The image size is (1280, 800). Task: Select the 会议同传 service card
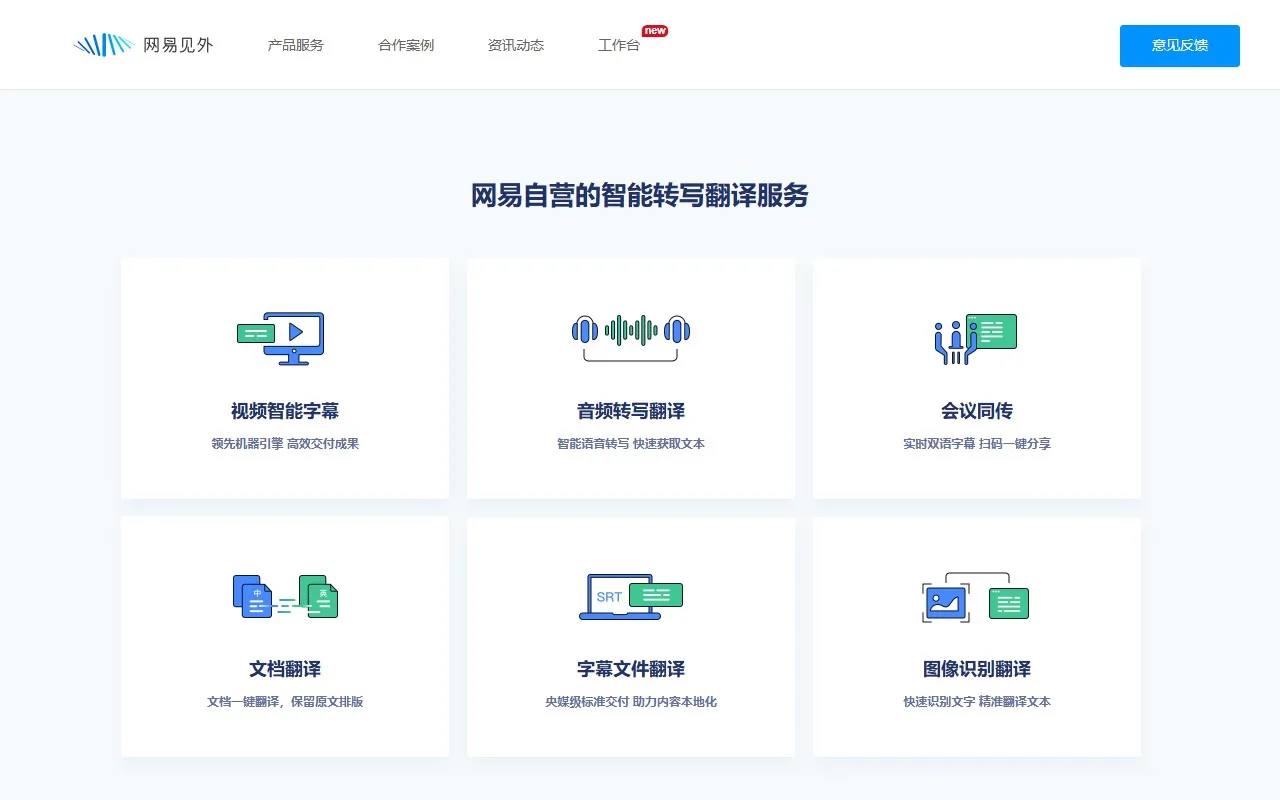tap(977, 378)
